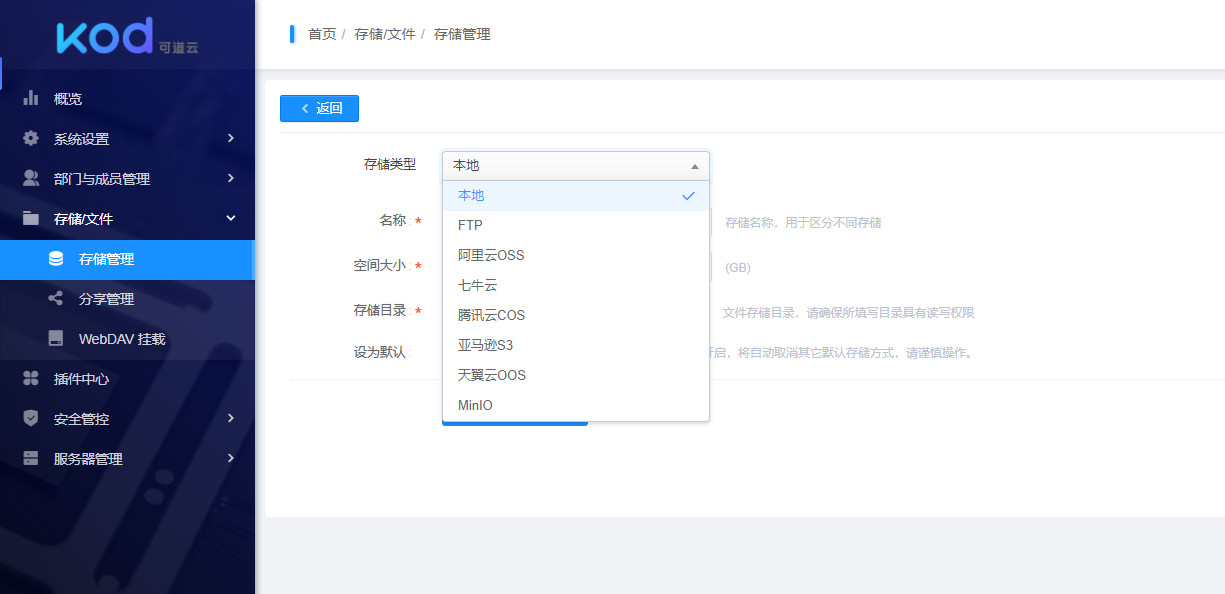This screenshot has height=594, width=1225.
Task: Click the plugin center icon
Action: point(31,379)
